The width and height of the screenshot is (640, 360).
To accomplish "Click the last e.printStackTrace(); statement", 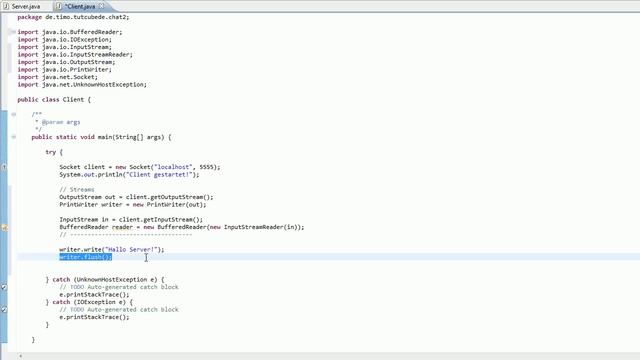I will tap(94, 317).
